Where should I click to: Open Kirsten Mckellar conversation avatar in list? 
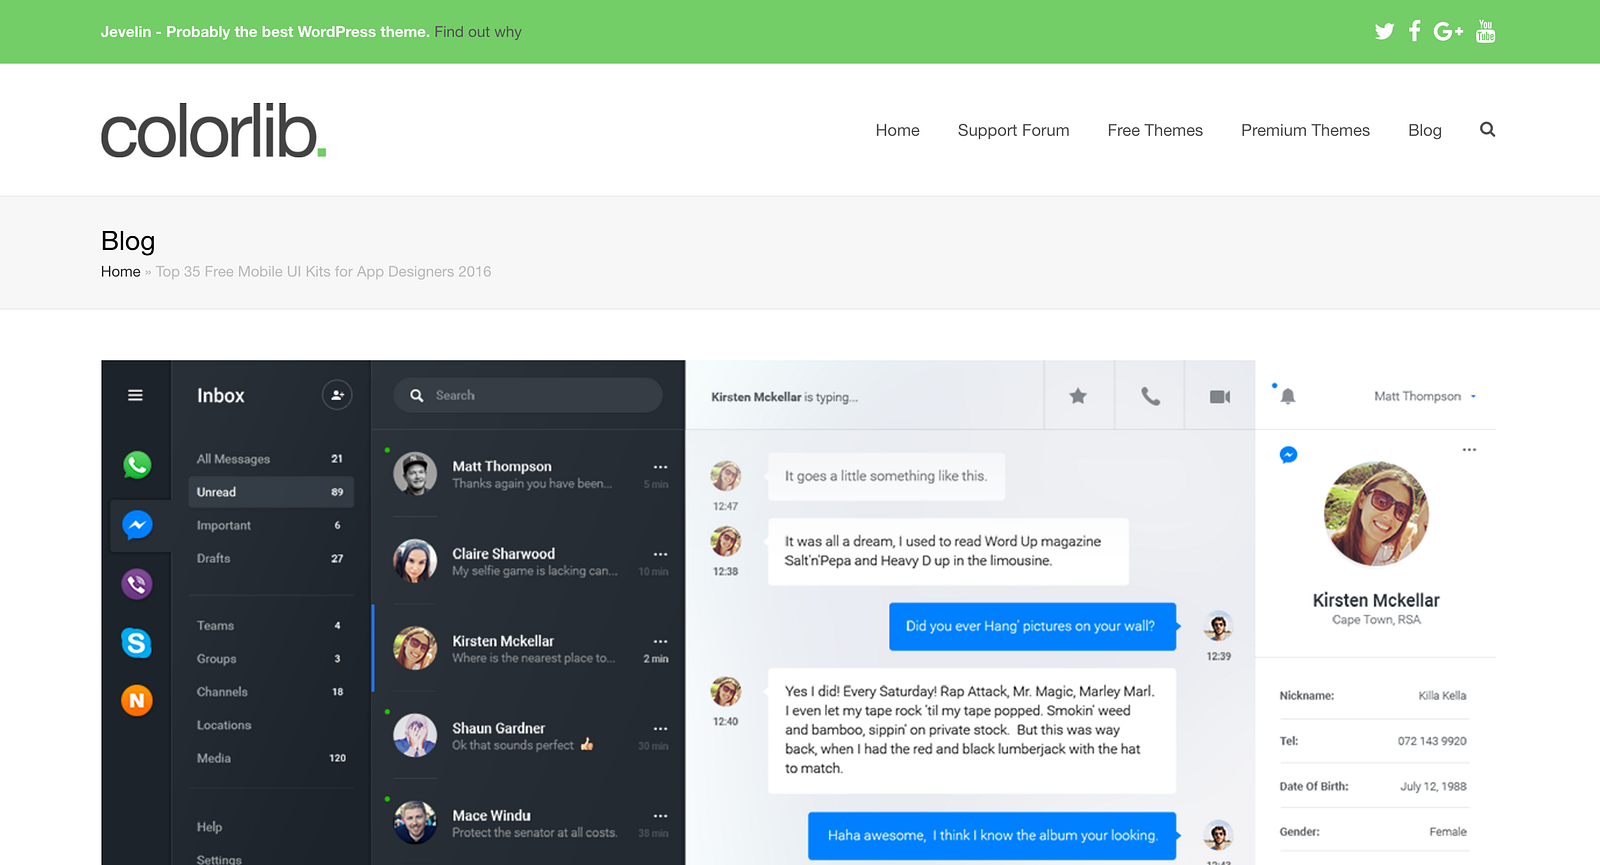point(415,648)
